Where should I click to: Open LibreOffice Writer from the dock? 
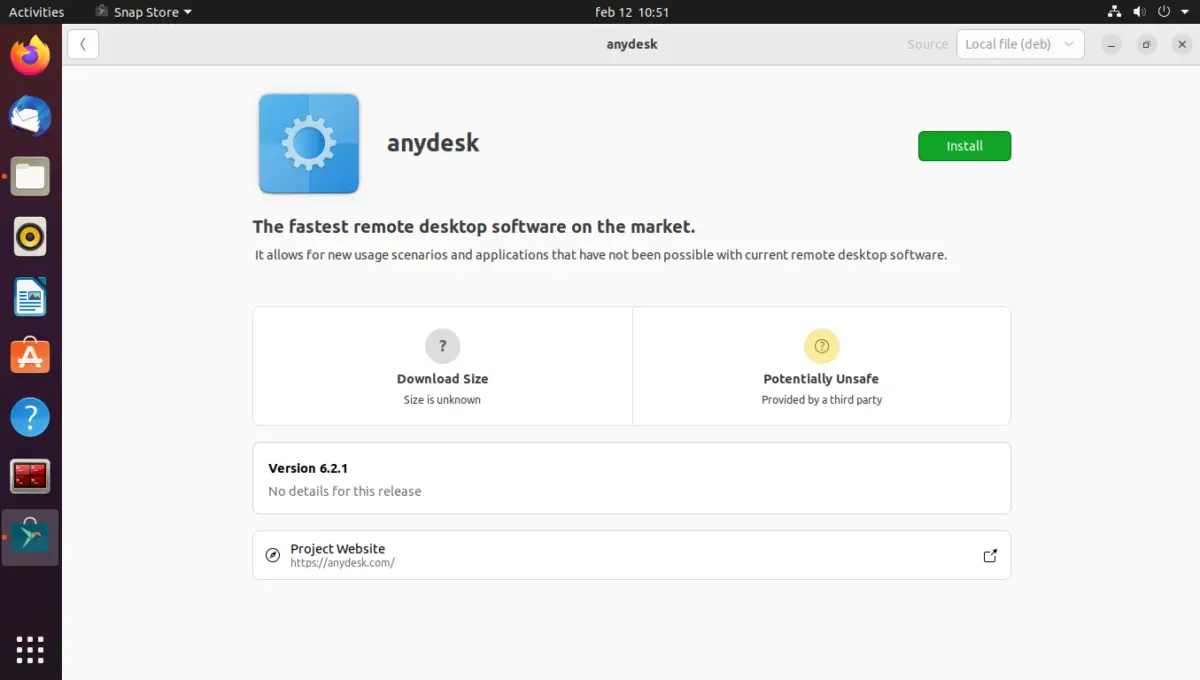point(30,297)
